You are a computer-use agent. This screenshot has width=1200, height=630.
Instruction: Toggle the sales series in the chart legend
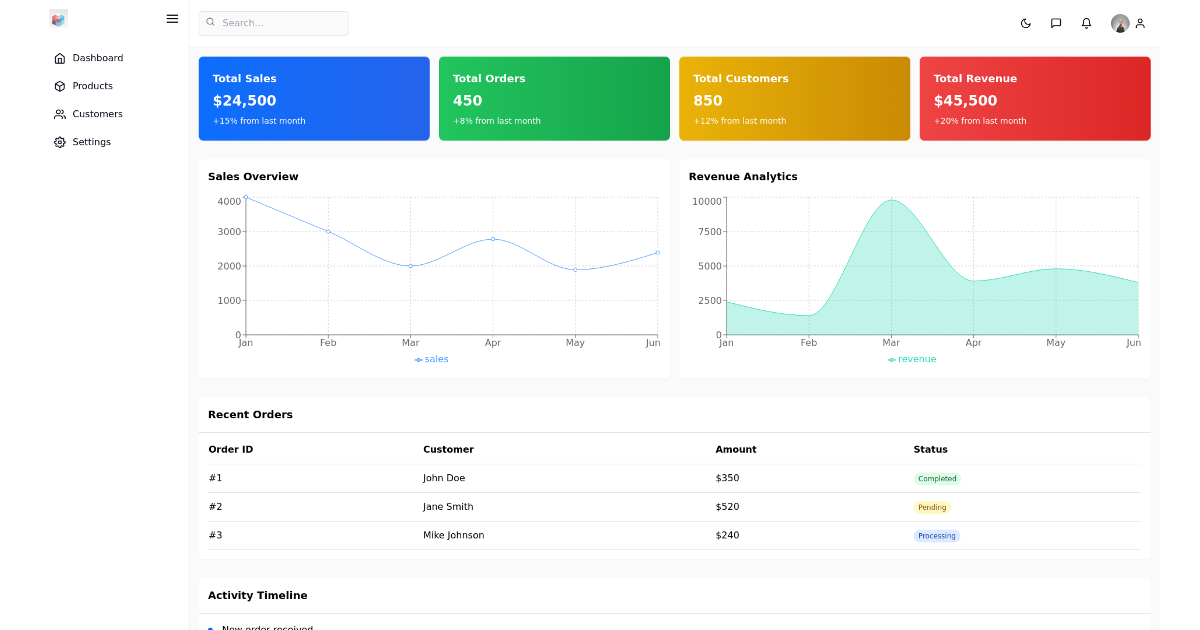pyautogui.click(x=431, y=359)
